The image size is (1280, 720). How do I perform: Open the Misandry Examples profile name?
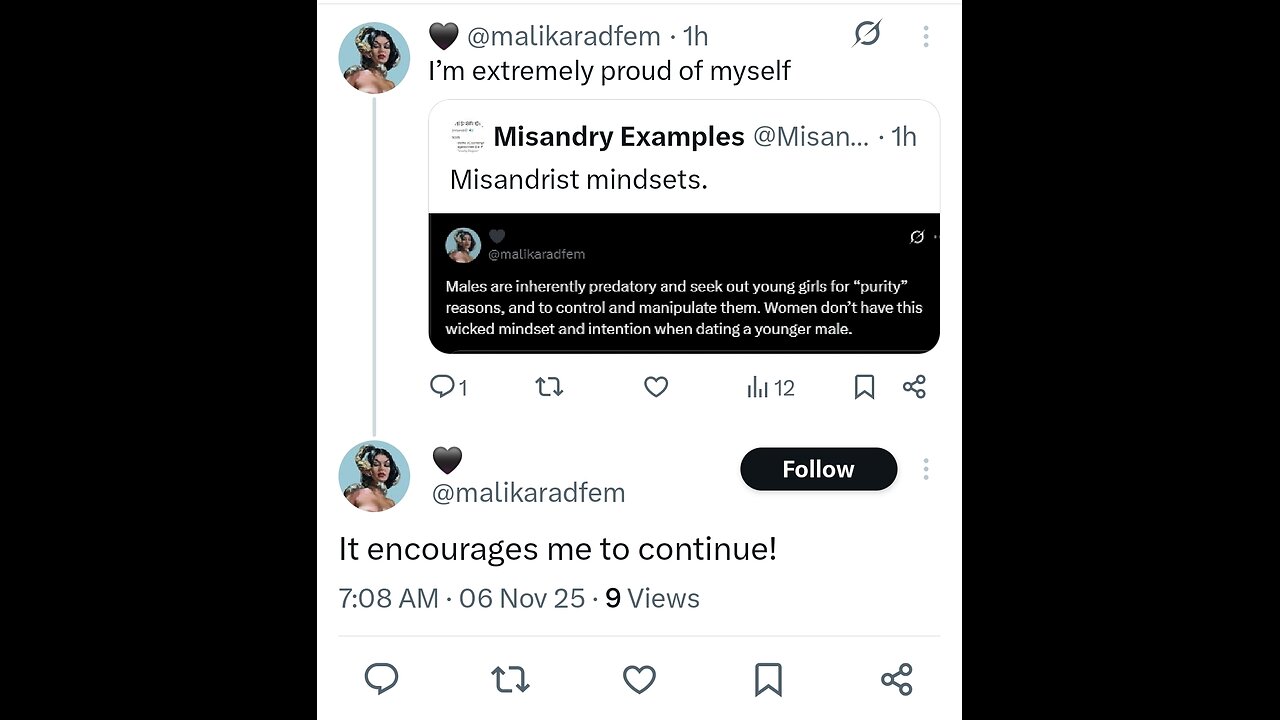coord(618,136)
